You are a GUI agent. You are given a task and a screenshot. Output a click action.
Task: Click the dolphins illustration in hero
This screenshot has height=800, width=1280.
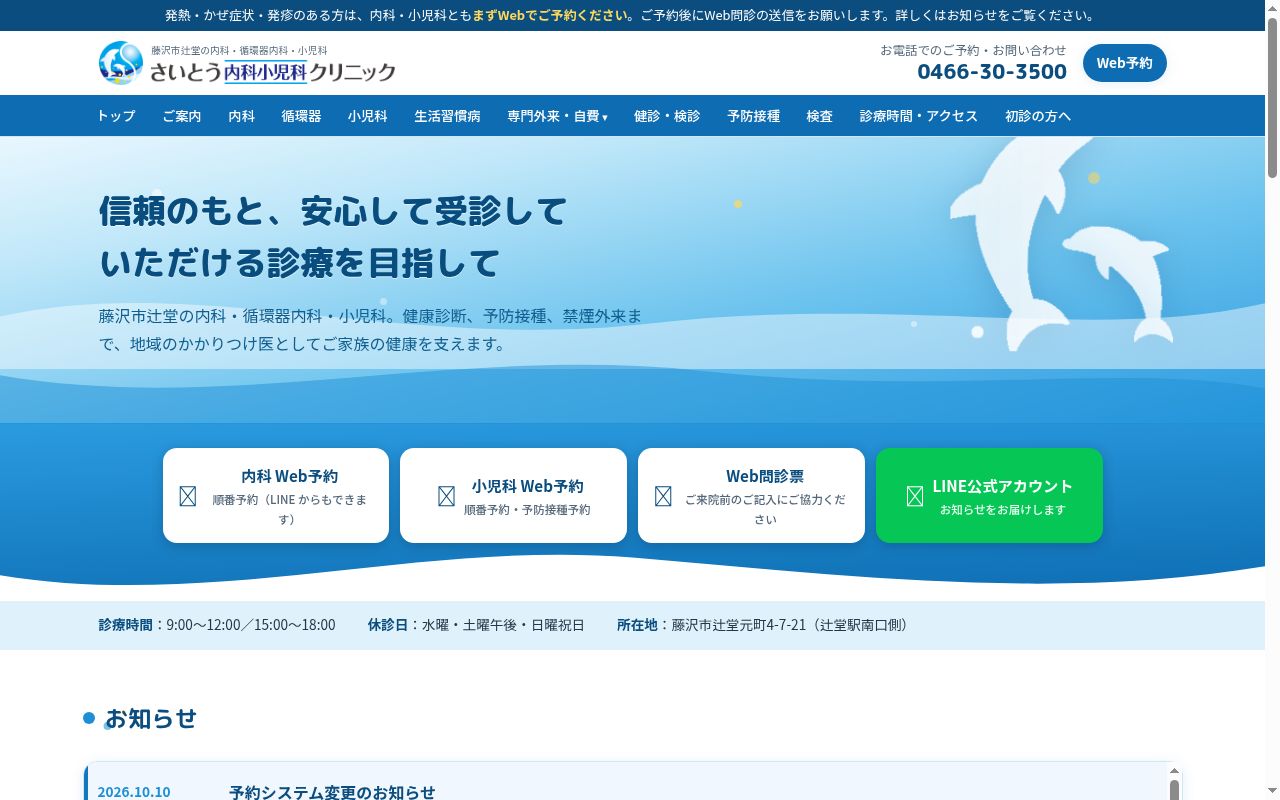[1062, 245]
